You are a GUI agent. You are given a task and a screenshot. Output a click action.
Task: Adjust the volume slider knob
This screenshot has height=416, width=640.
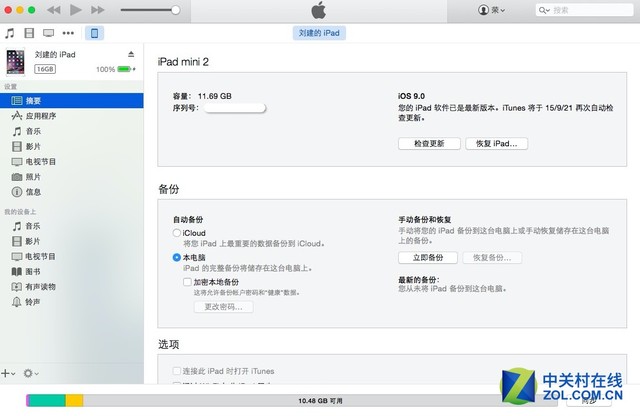(x=176, y=10)
